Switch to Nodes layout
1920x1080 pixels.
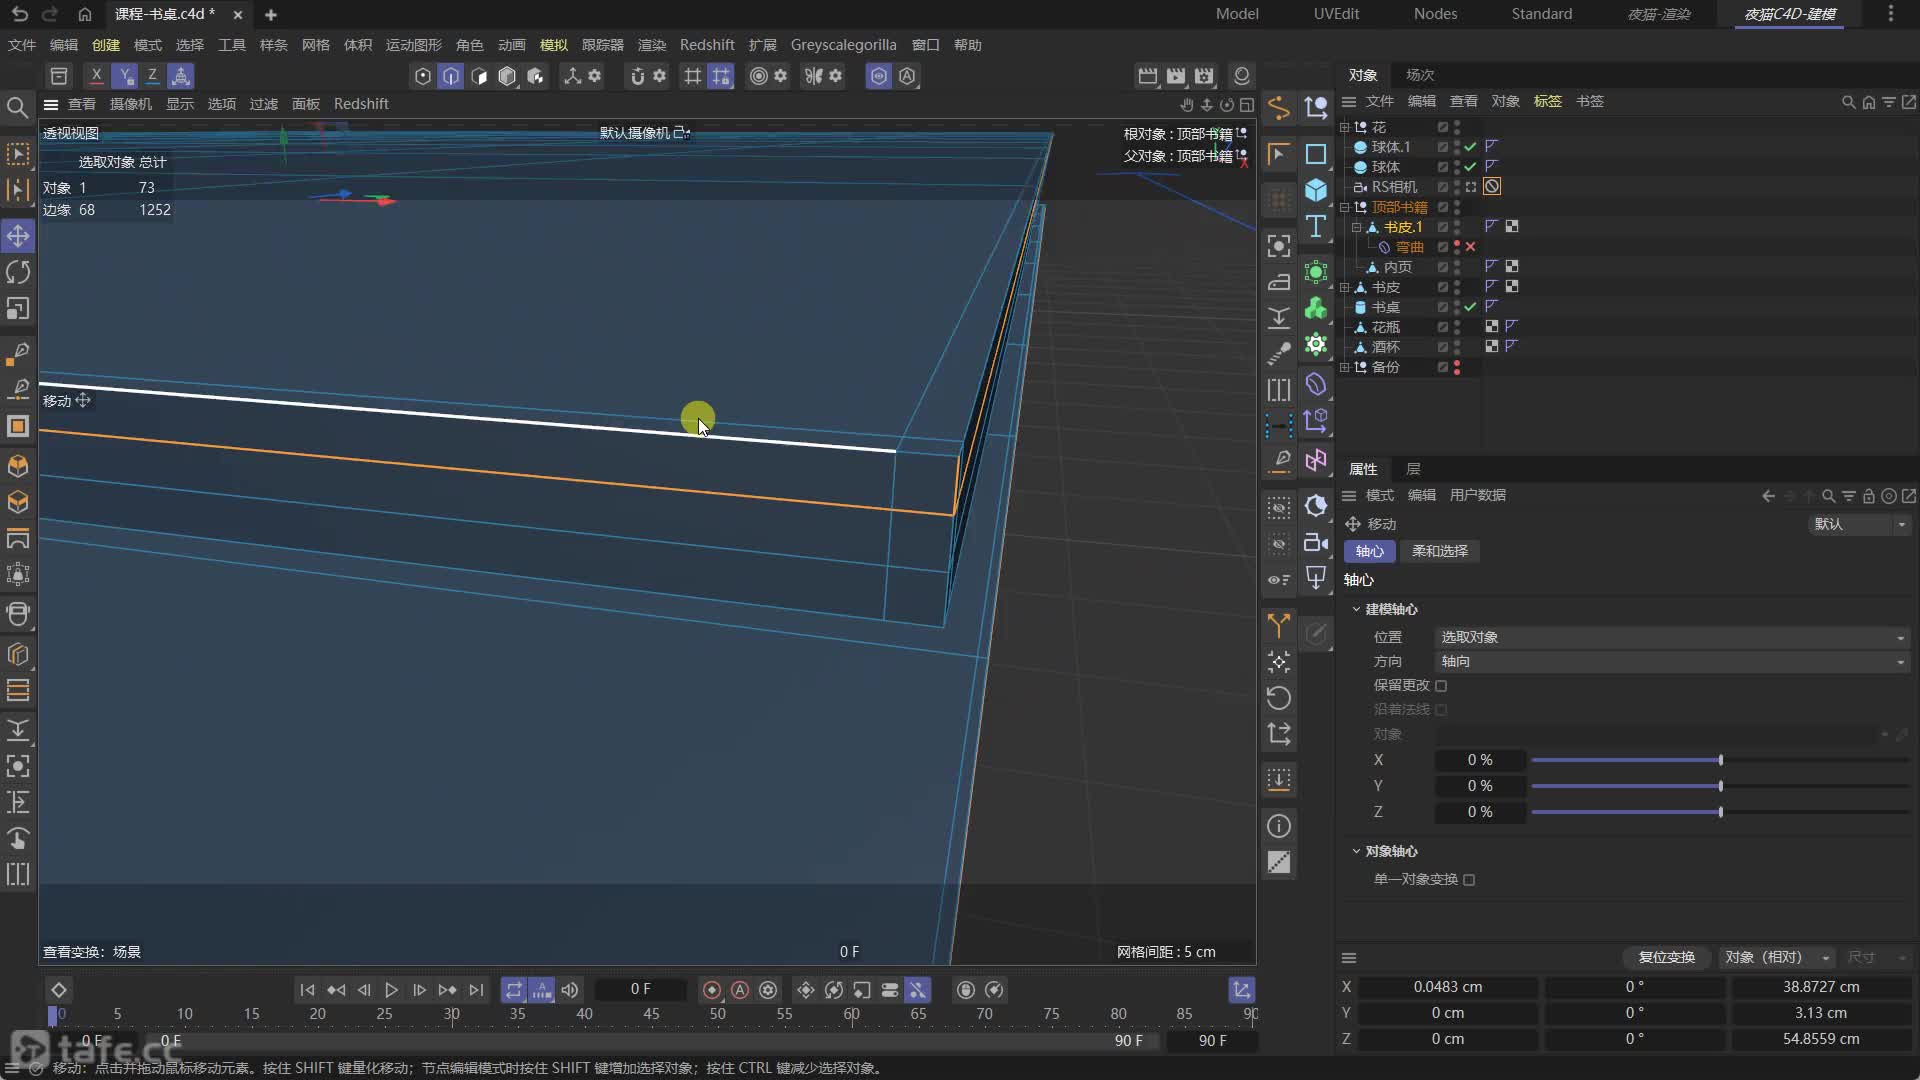pos(1435,14)
